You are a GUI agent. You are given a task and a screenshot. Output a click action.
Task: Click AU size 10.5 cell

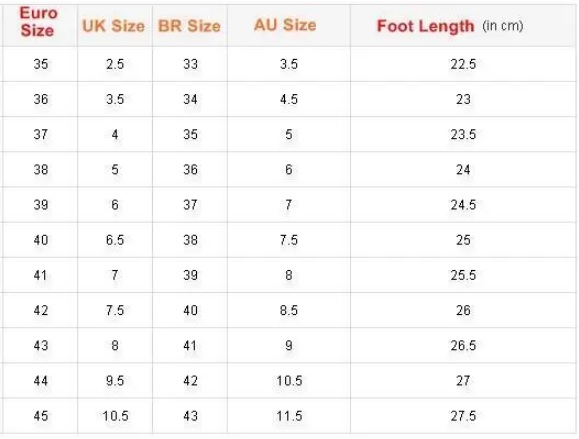(290, 381)
